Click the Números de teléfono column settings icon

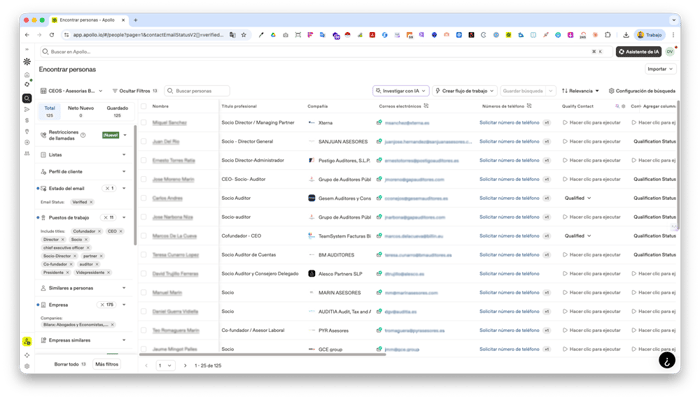pos(529,106)
